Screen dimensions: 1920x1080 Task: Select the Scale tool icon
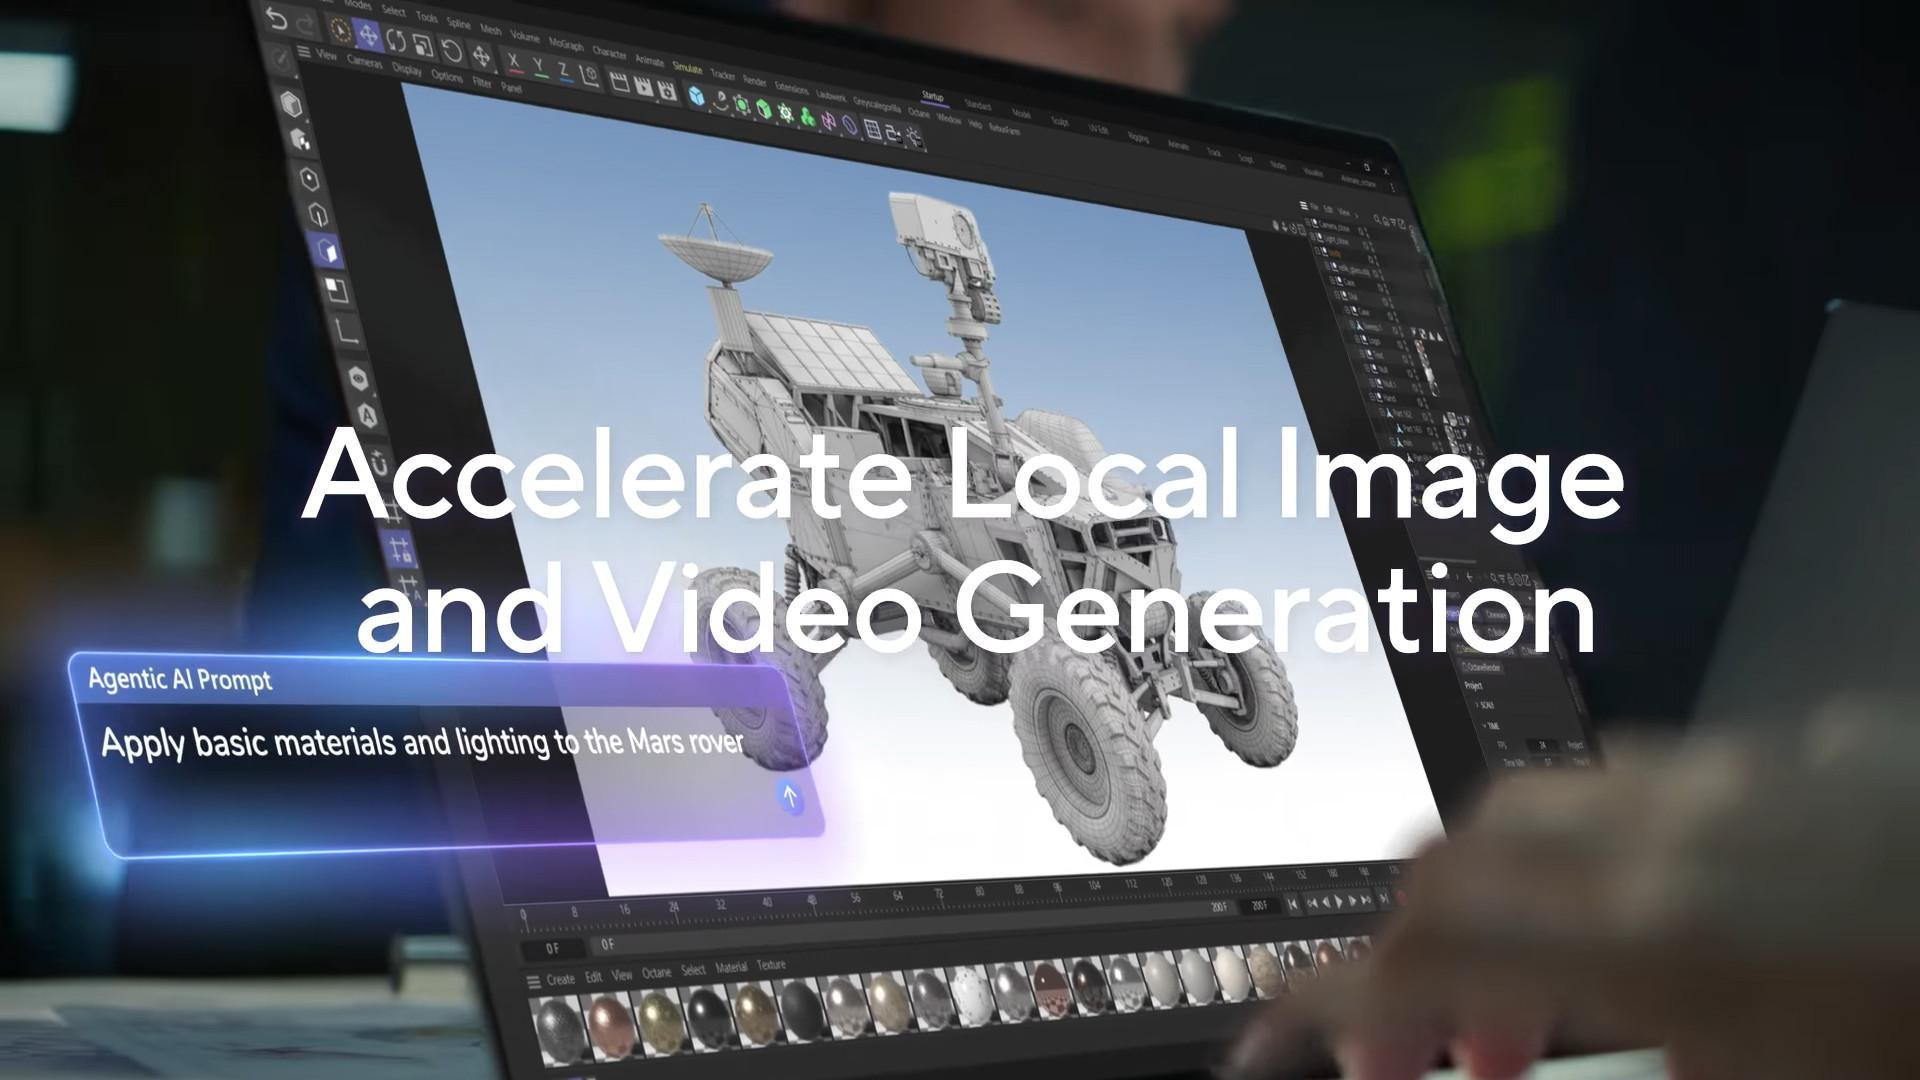tap(423, 46)
